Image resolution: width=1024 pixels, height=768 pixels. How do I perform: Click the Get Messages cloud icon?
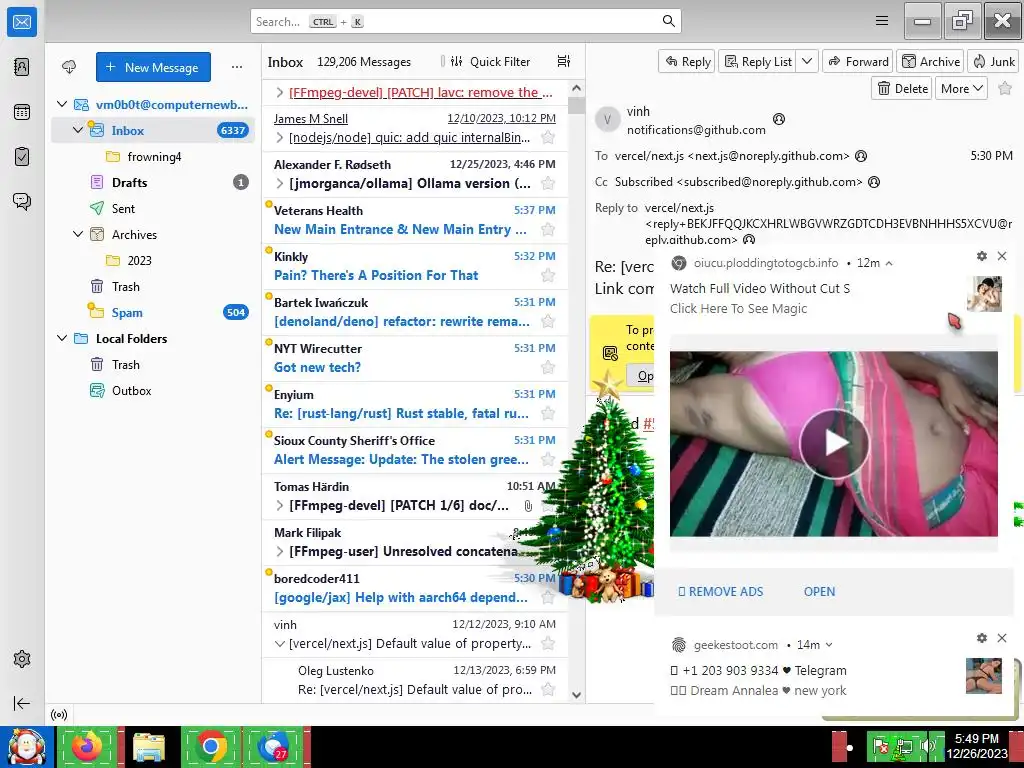pos(69,67)
